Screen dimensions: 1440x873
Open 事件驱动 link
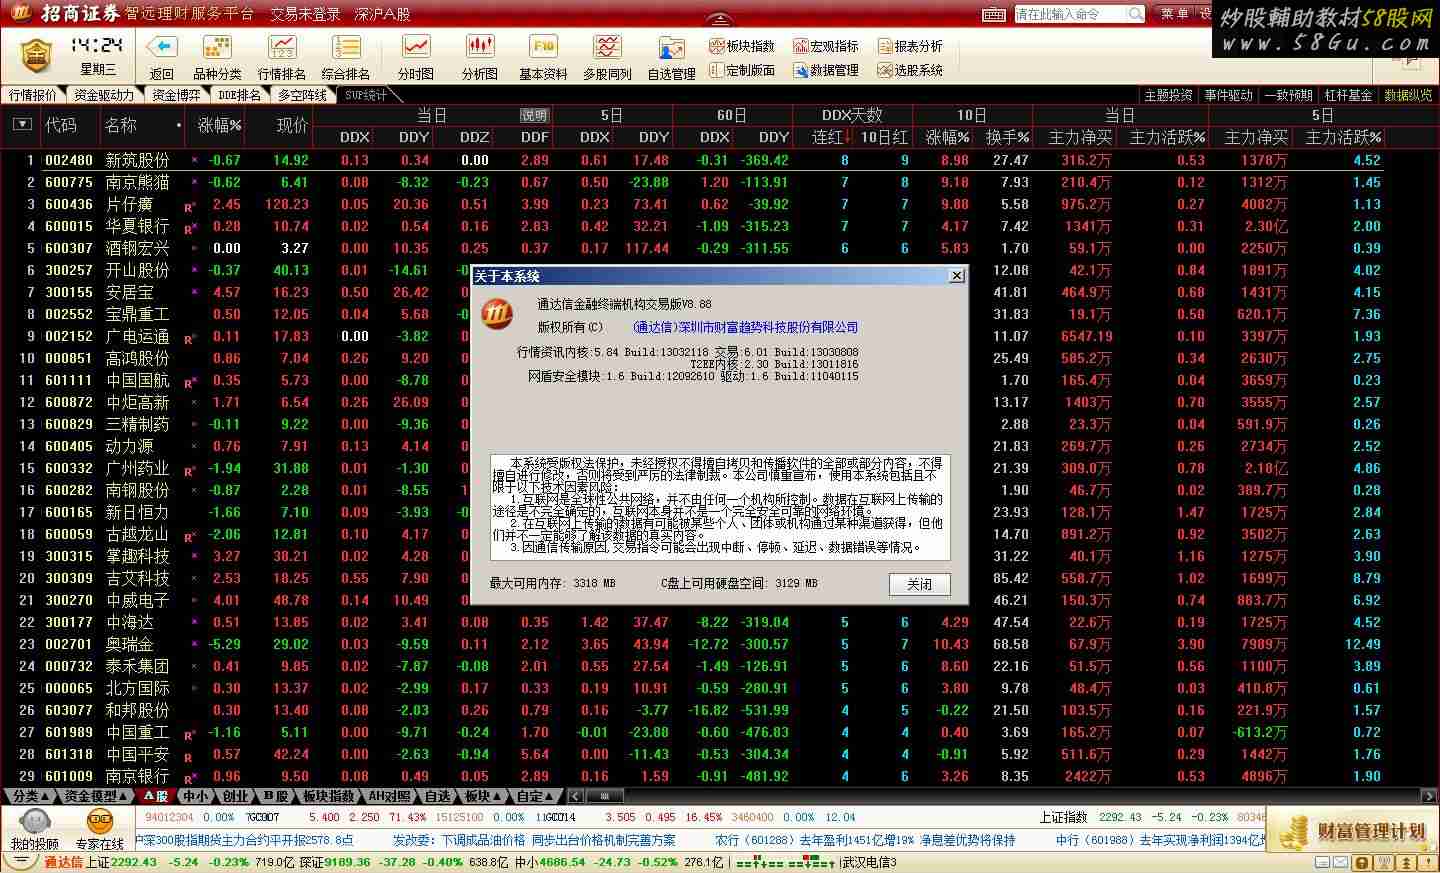click(x=1228, y=95)
